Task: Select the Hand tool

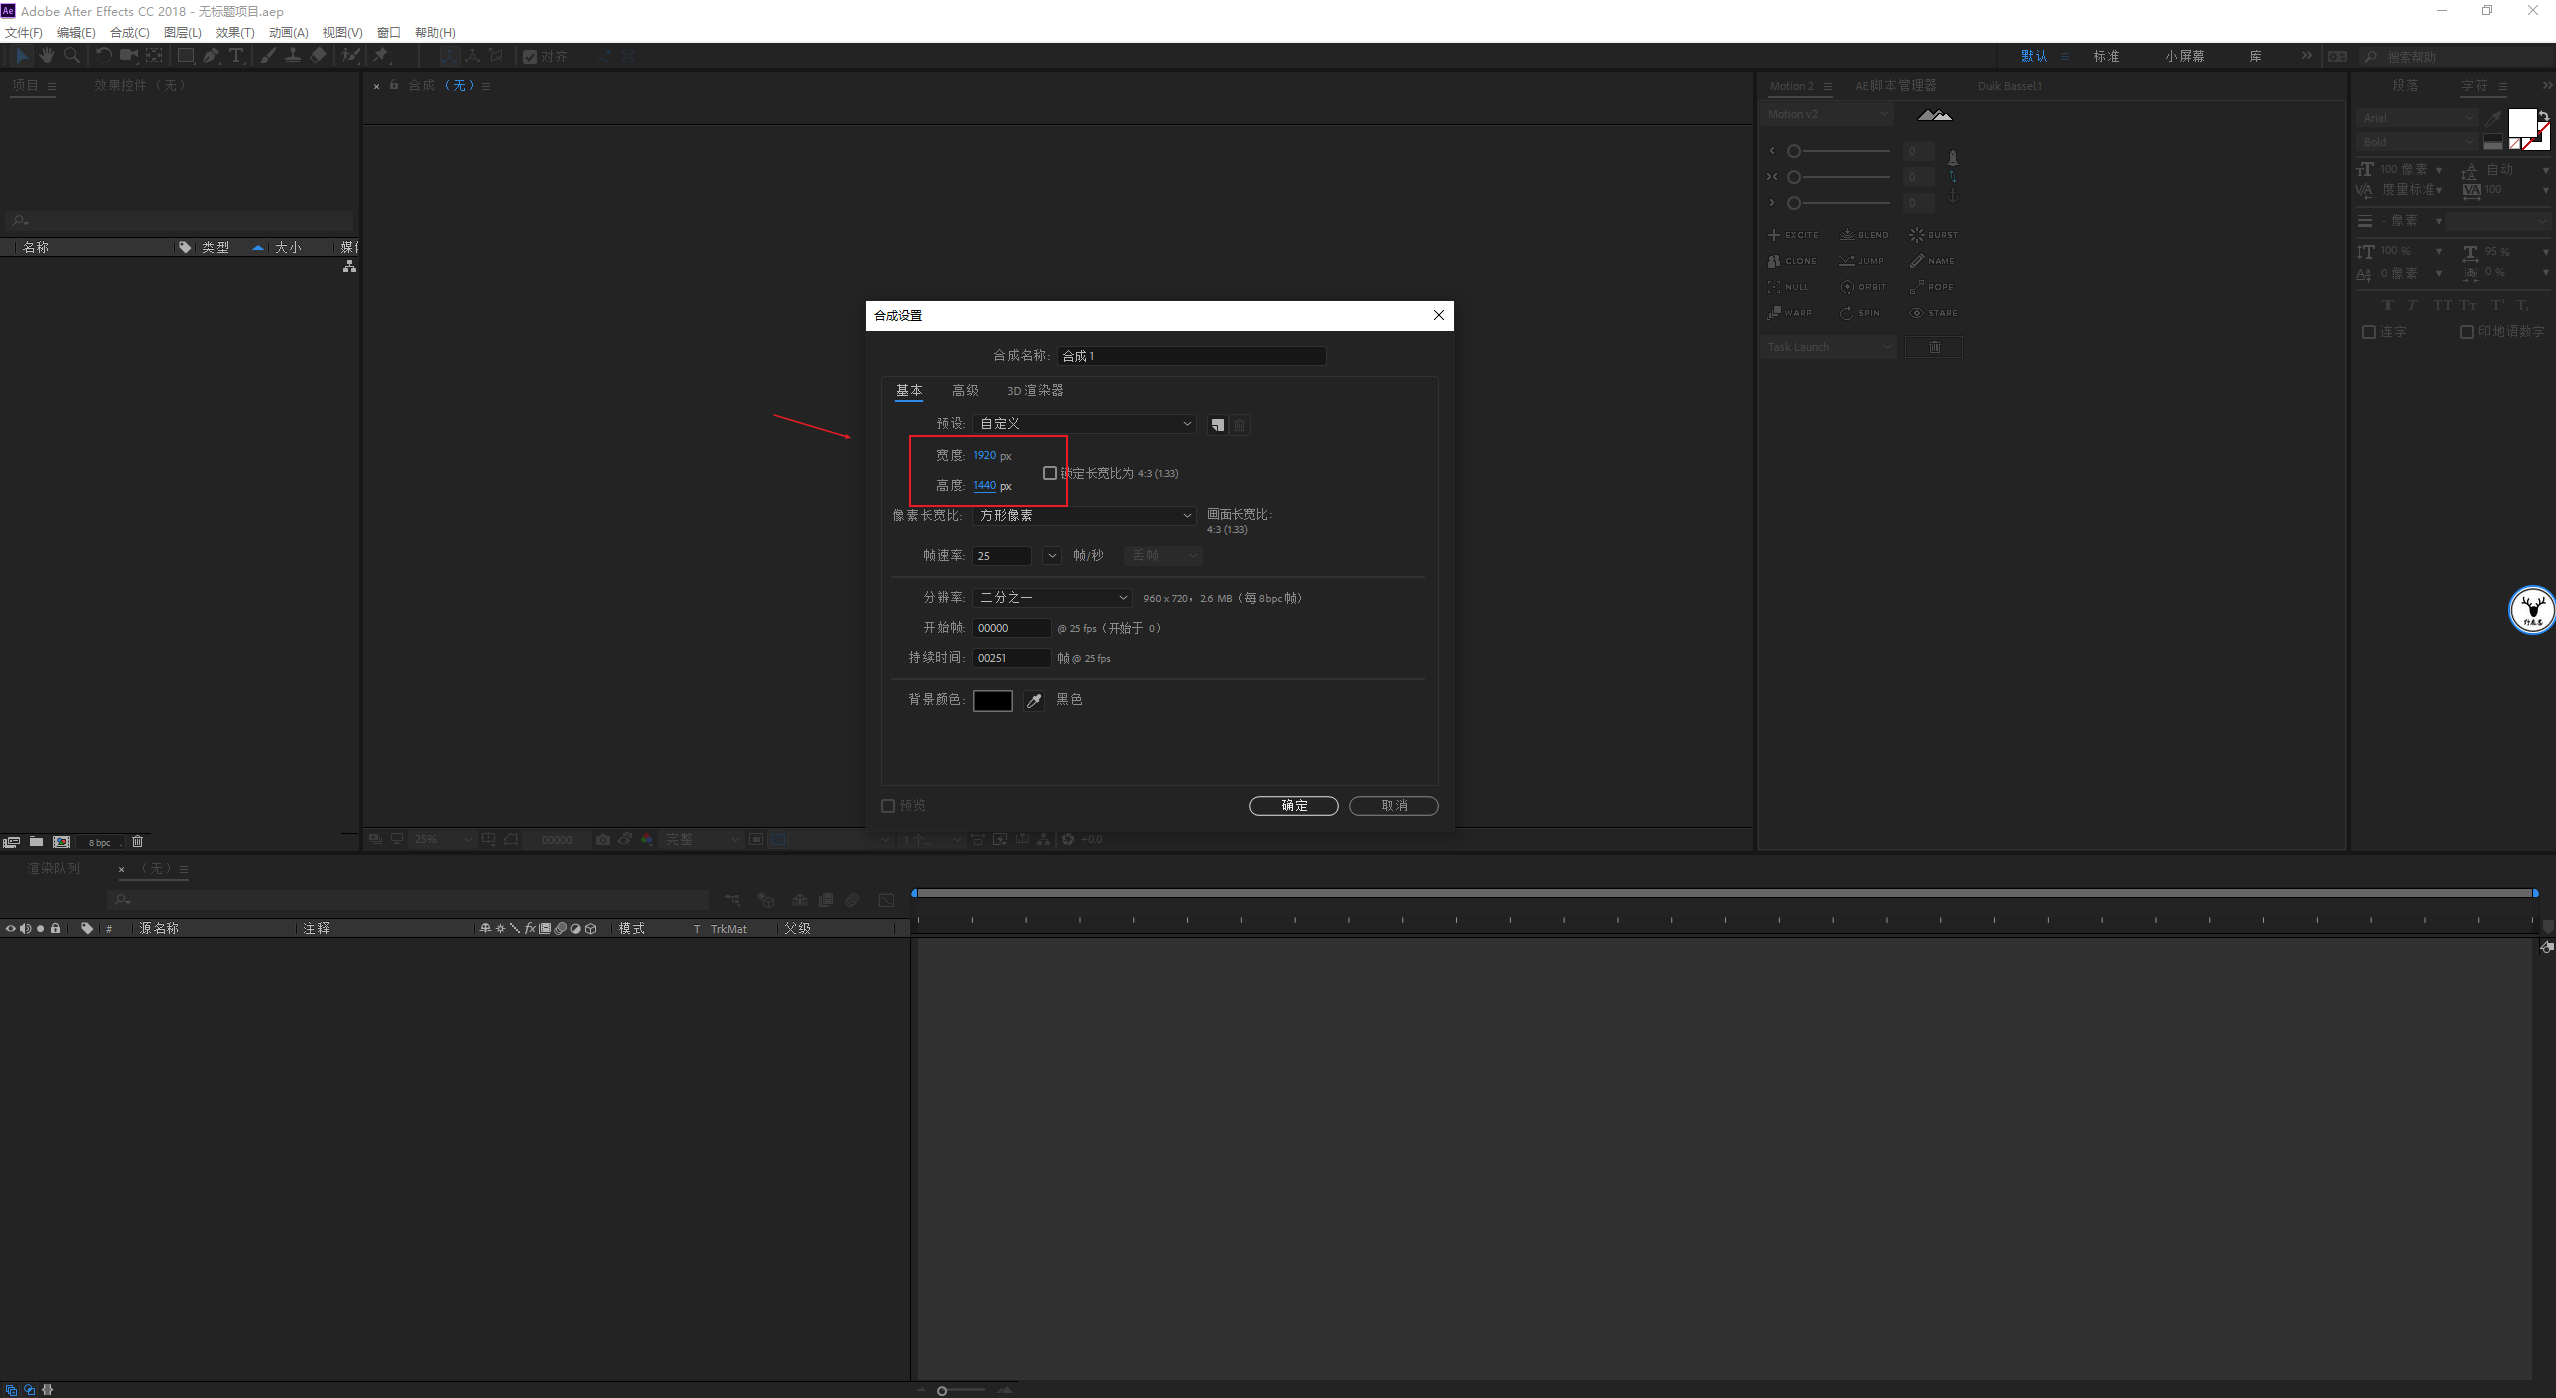Action: pos(47,56)
